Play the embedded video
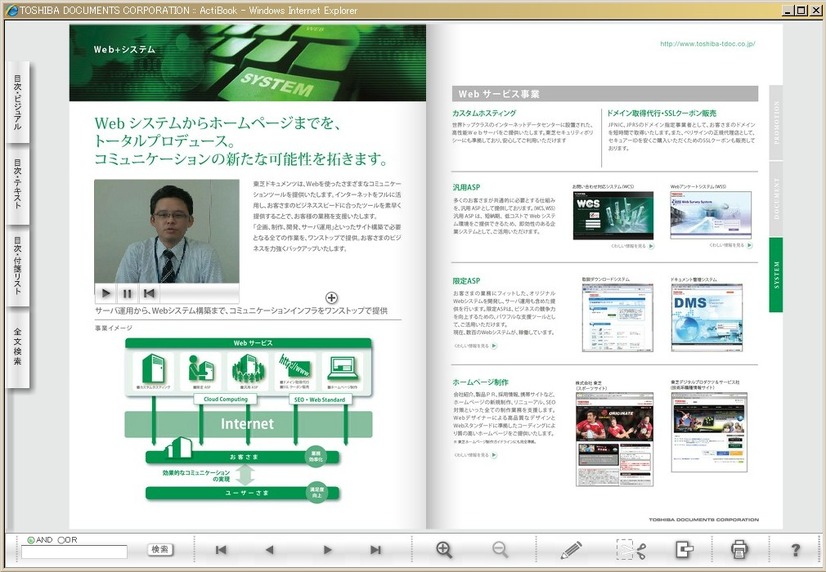The image size is (826, 572). (x=106, y=293)
